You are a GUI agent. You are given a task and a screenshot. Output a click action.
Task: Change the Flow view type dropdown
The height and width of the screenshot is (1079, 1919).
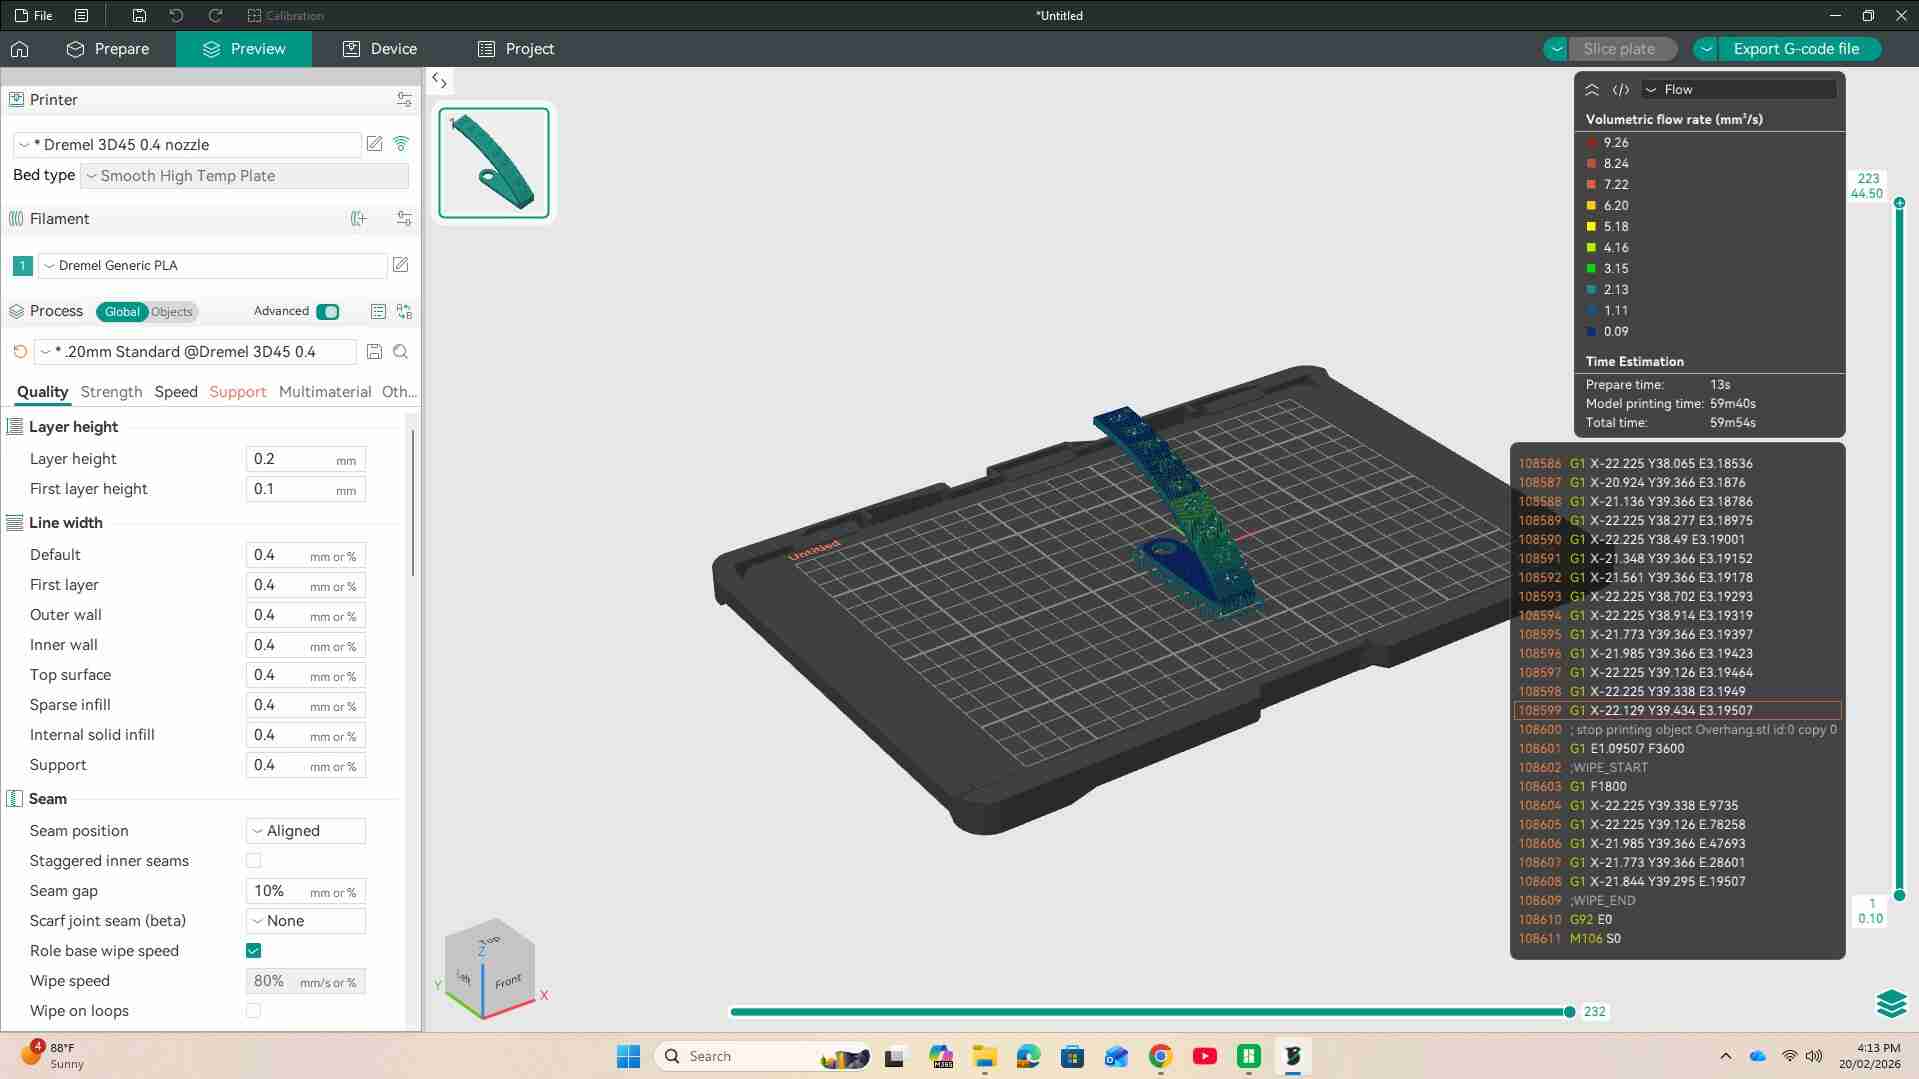pos(1739,90)
